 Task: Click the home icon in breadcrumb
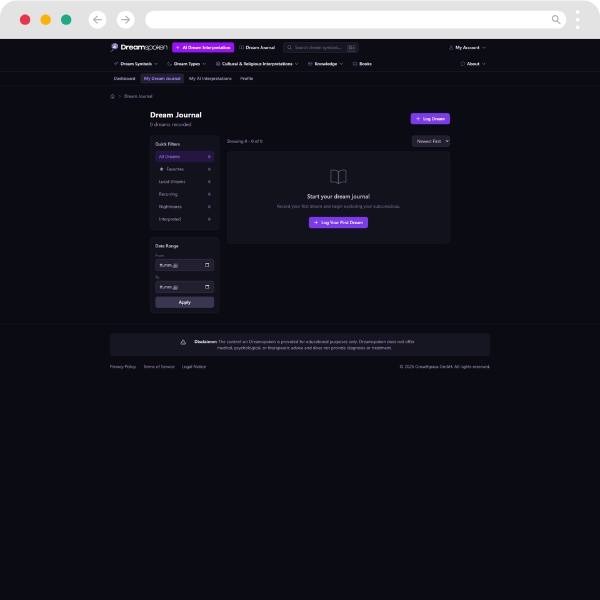(x=113, y=96)
